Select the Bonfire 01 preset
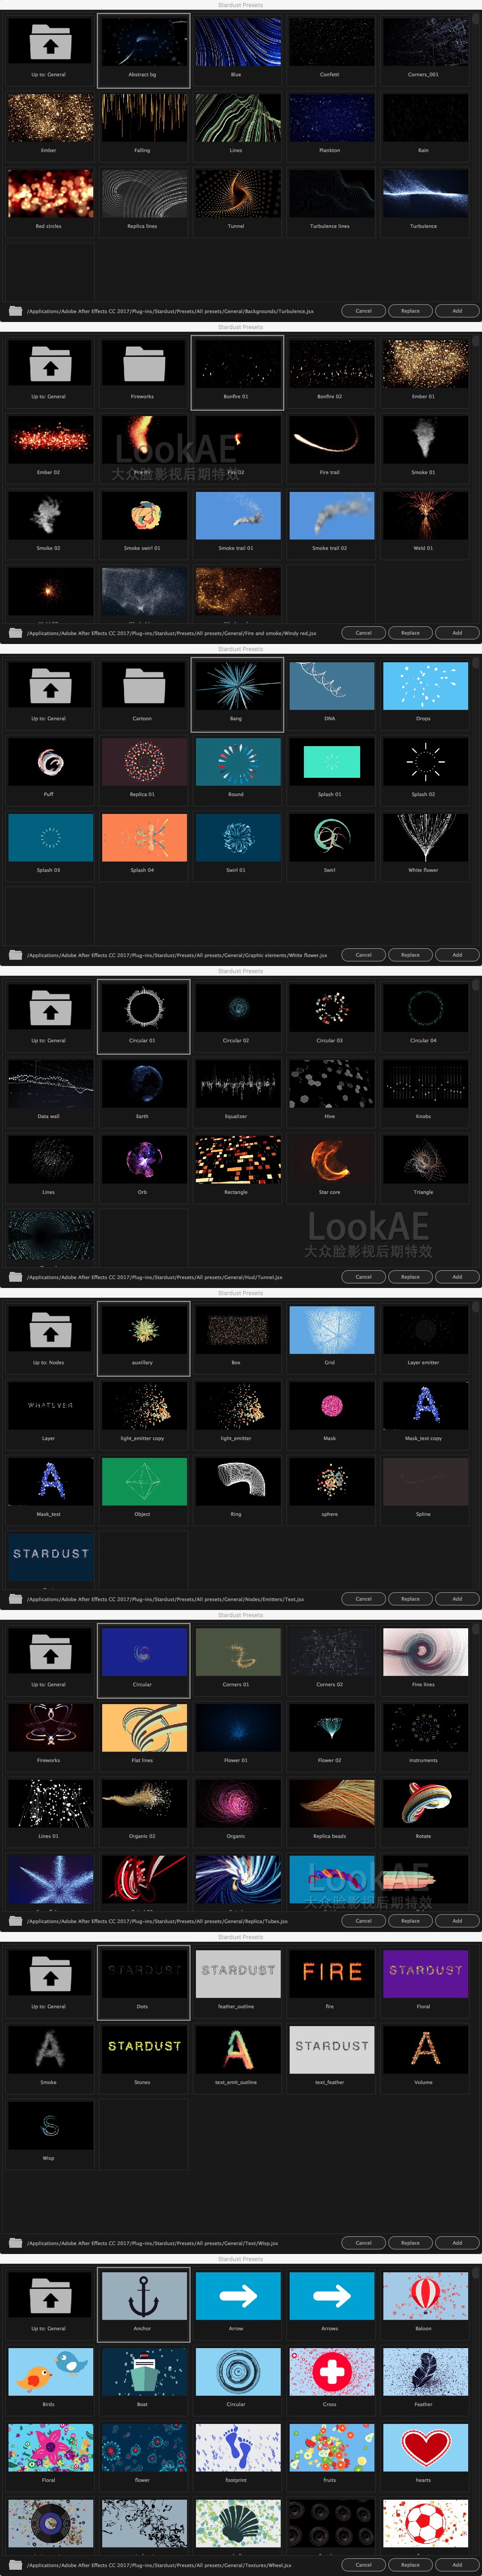The image size is (482, 2576). click(x=237, y=364)
